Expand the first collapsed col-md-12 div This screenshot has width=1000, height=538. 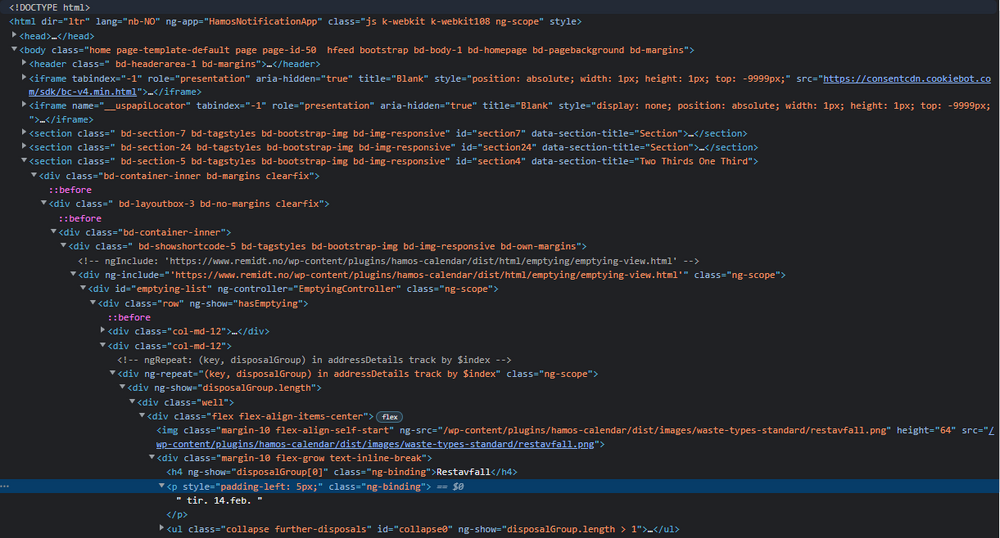pyautogui.click(x=104, y=331)
